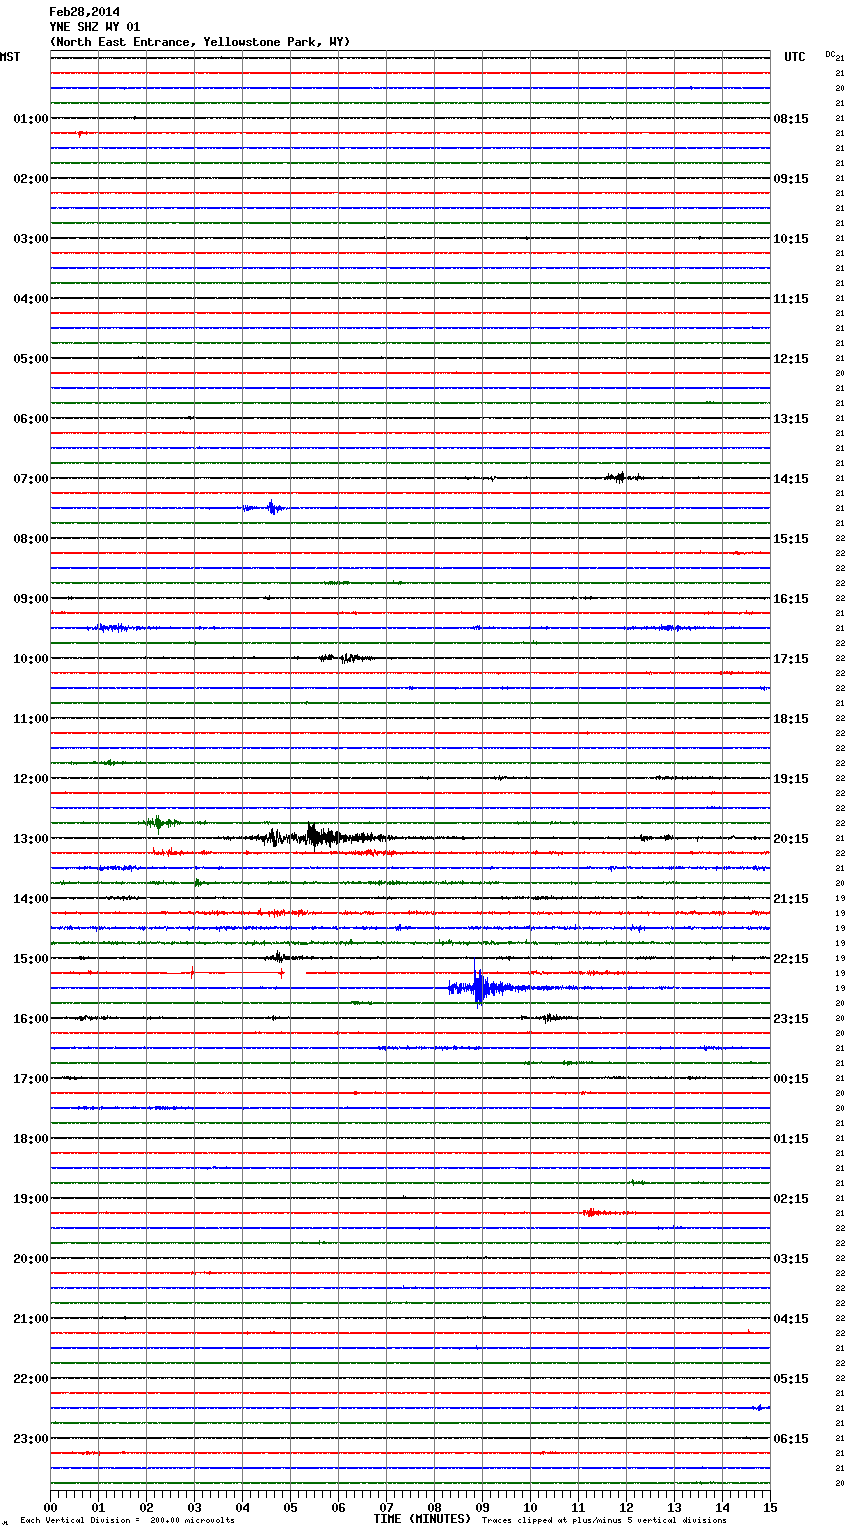Click the "North East Entrance, Yellowstone Park, WY" subtitle
850x1534 pixels.
coord(200,42)
